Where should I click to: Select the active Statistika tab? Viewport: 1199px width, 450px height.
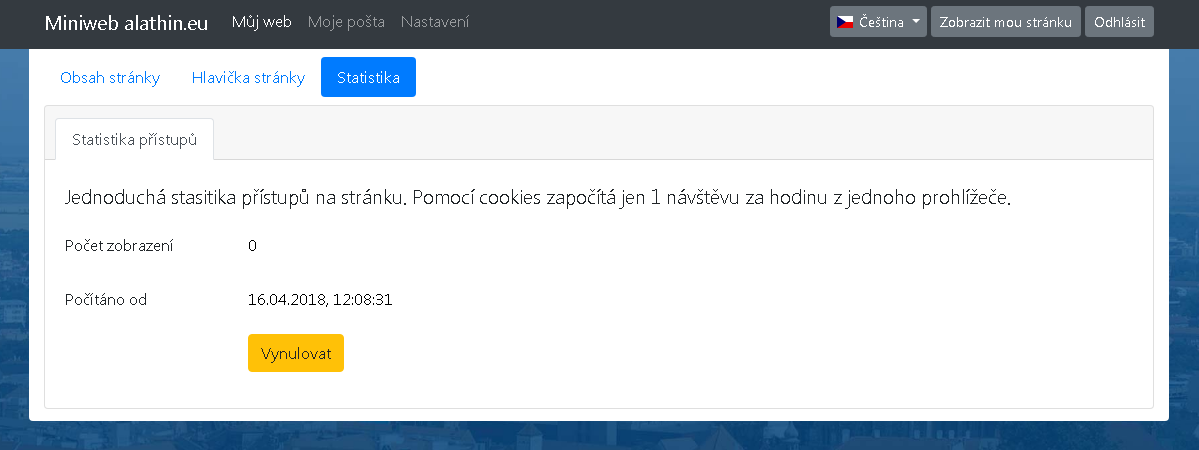point(368,78)
